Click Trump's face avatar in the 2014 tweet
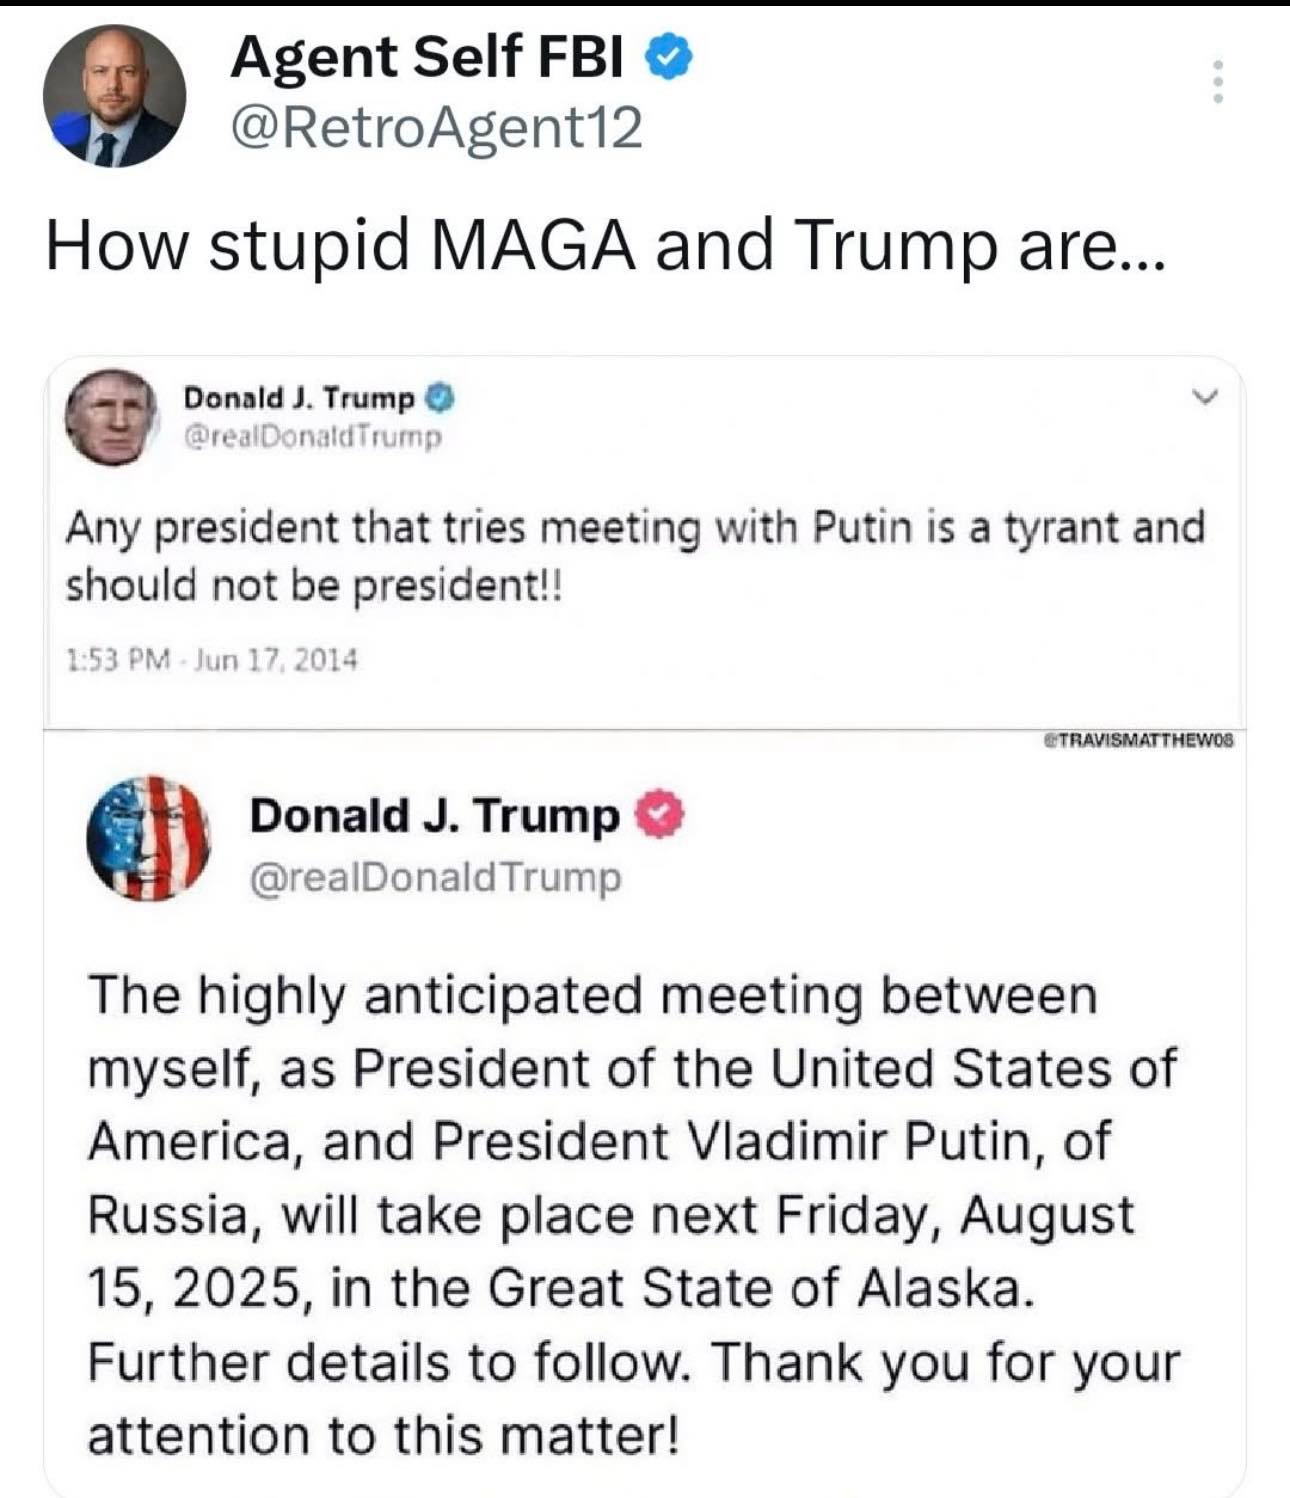This screenshot has width=1290, height=1498. coord(111,417)
